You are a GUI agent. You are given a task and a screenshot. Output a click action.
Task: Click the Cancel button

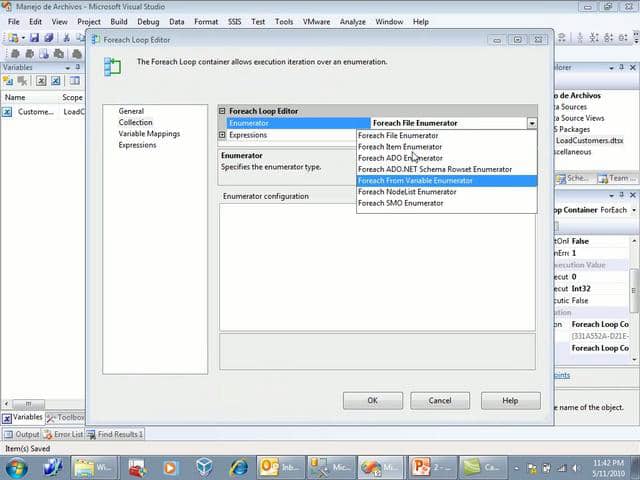coord(440,401)
